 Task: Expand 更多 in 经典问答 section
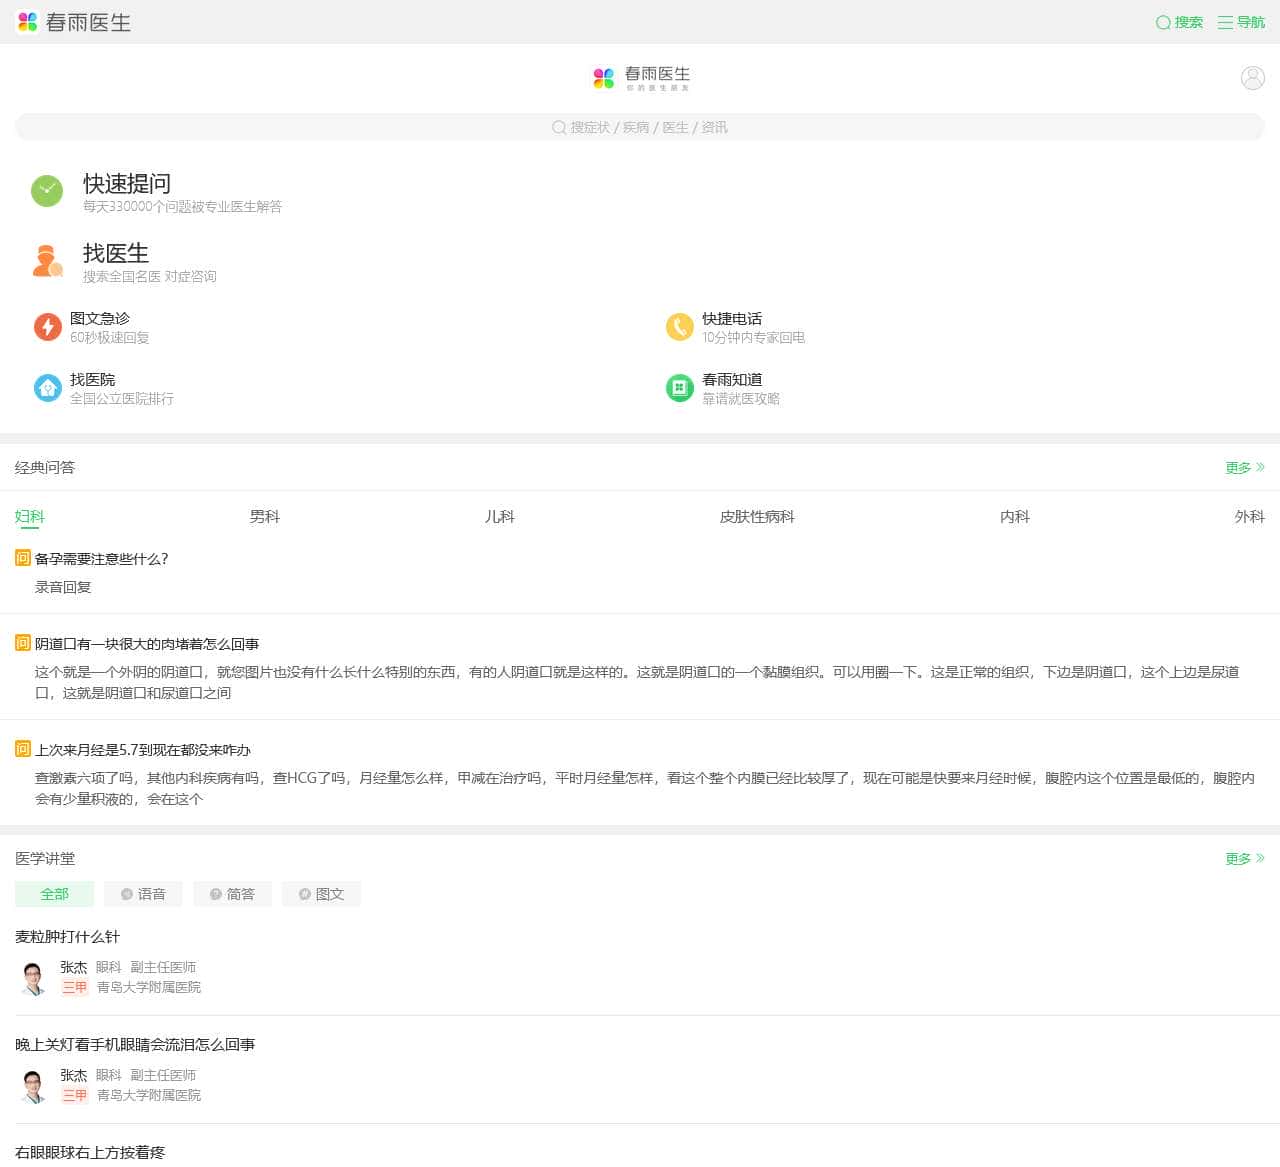point(1245,467)
